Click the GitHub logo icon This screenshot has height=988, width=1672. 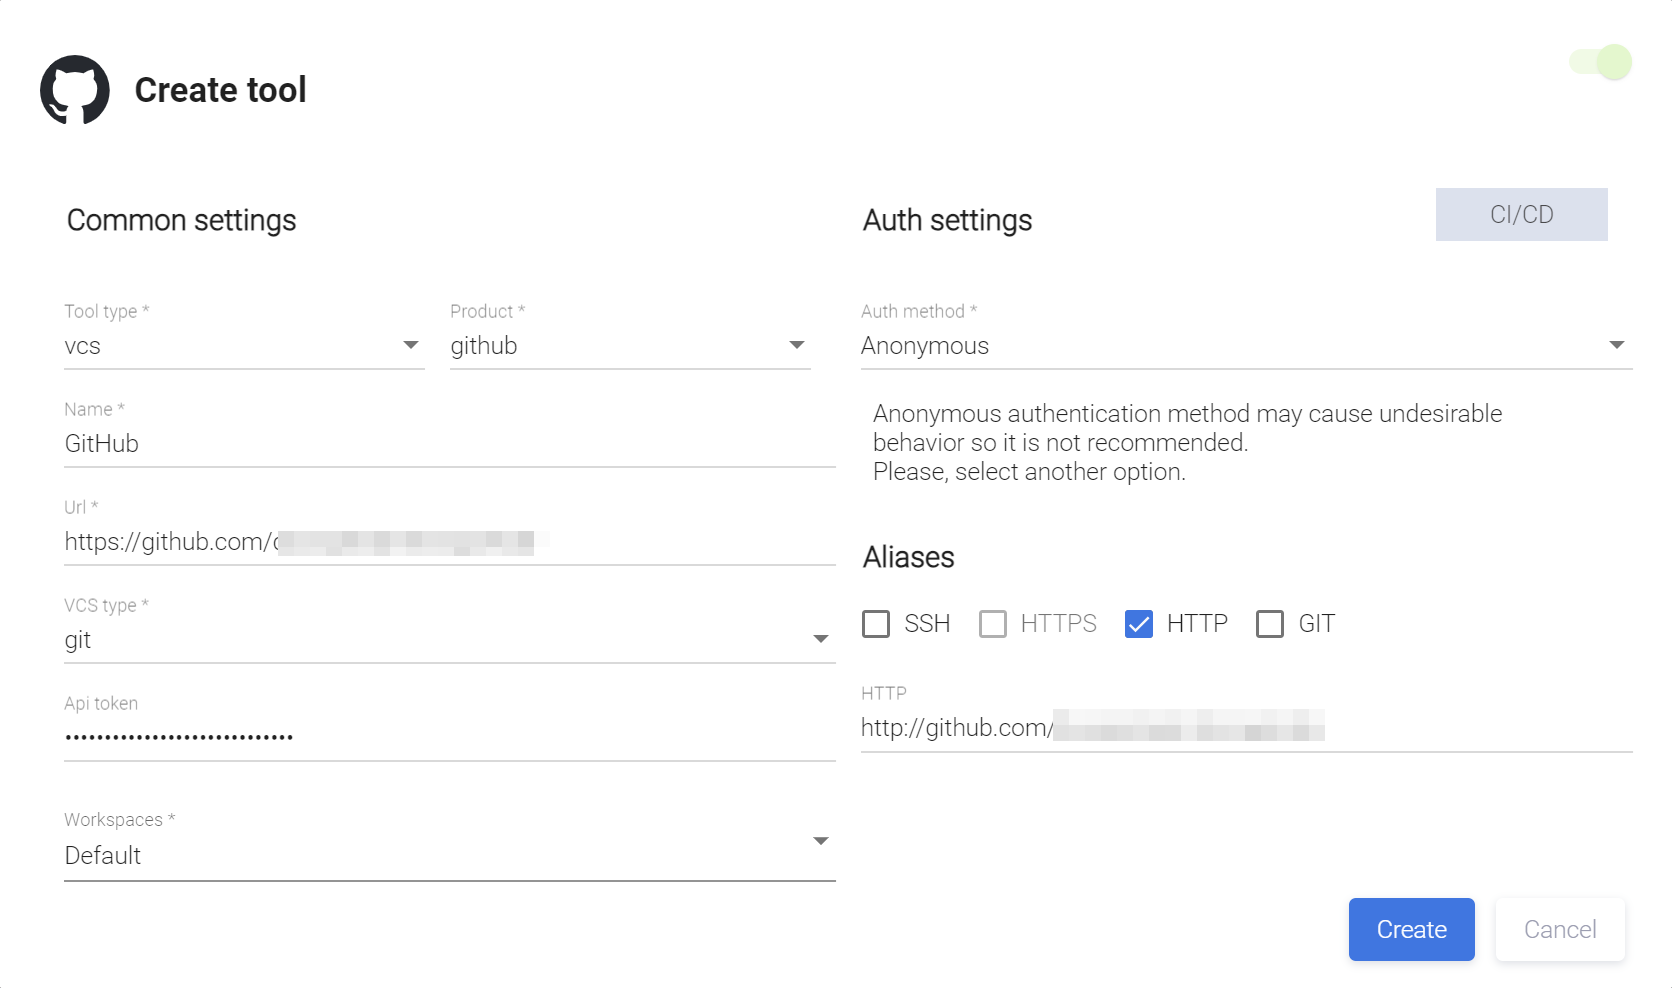[x=75, y=90]
